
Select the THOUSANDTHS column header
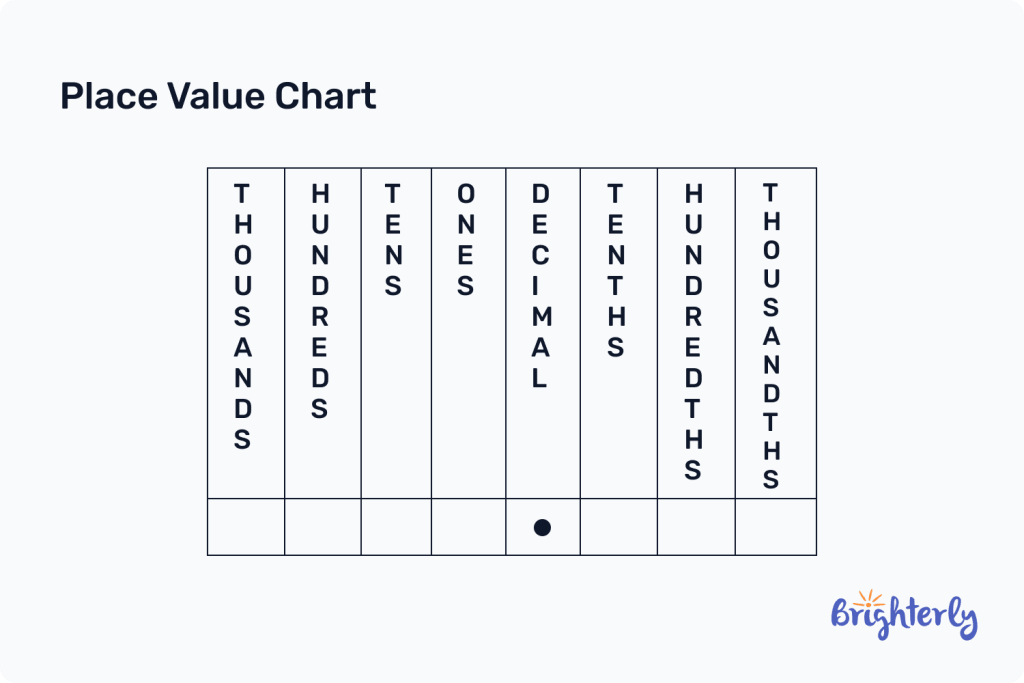[x=771, y=336]
